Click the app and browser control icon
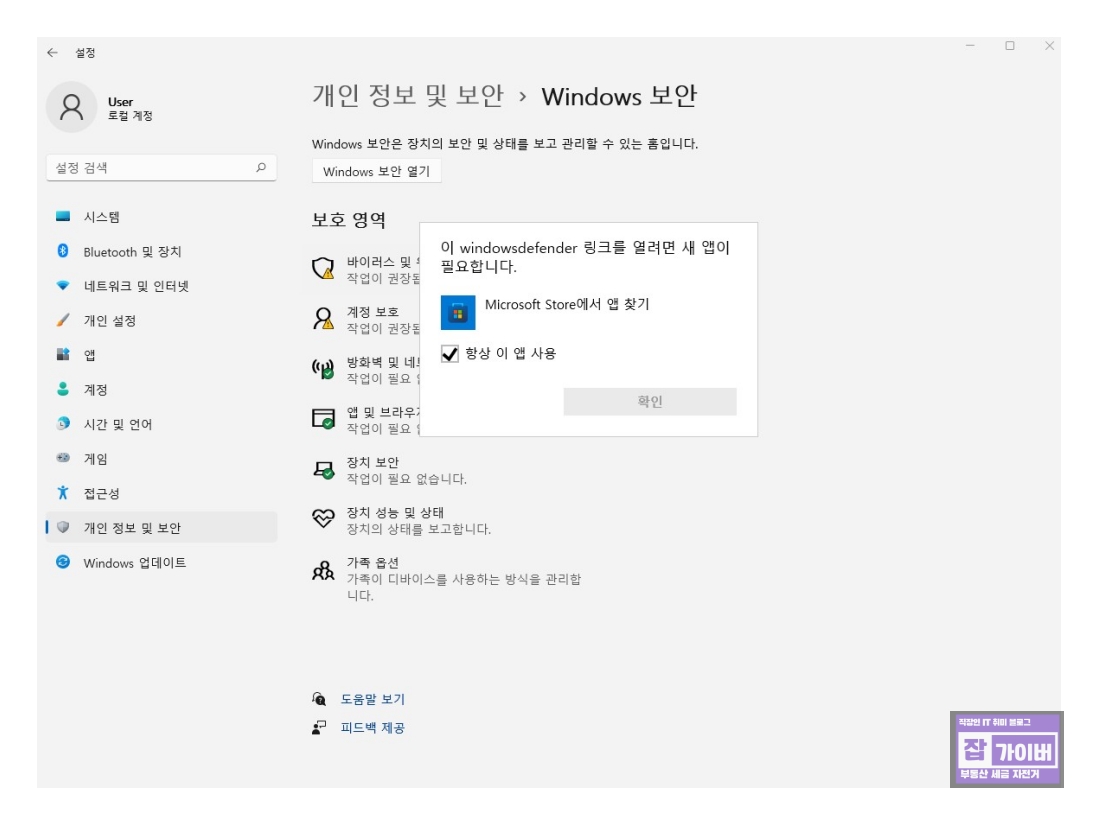 click(323, 419)
